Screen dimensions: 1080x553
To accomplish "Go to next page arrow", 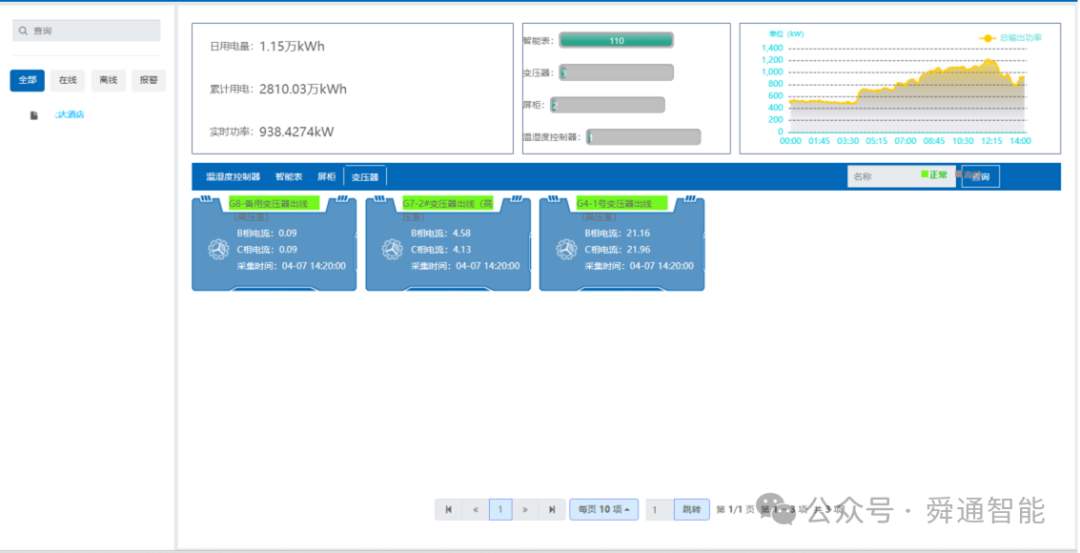I will point(525,510).
